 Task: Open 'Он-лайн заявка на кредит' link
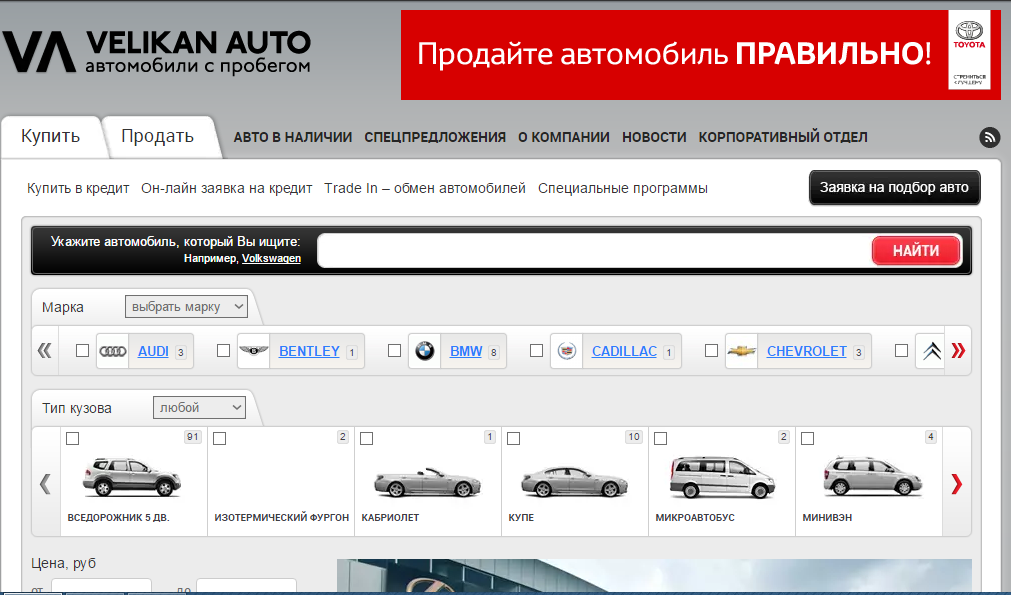pyautogui.click(x=227, y=188)
